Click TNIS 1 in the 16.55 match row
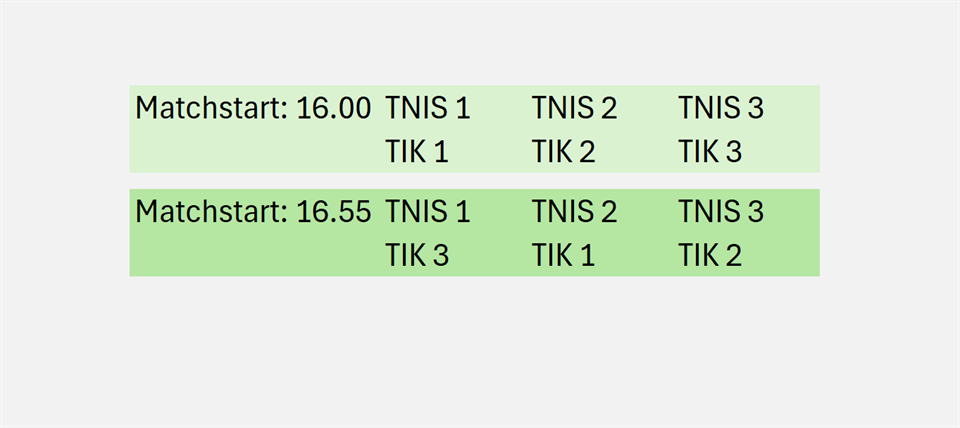The width and height of the screenshot is (960, 428). 427,211
